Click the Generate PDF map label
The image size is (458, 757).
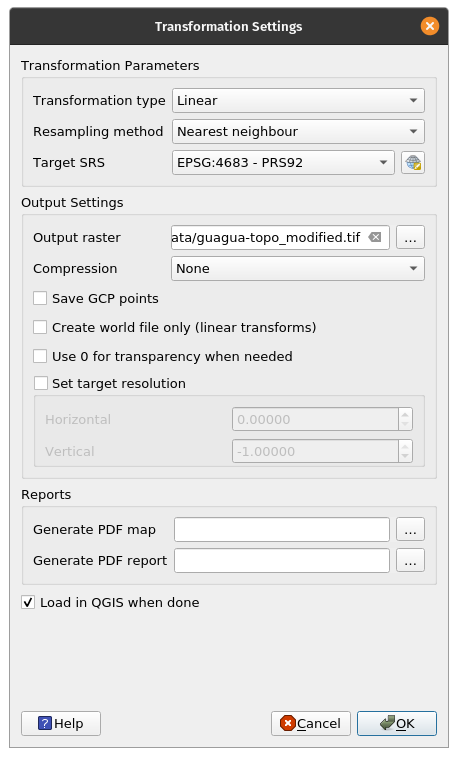point(95,530)
